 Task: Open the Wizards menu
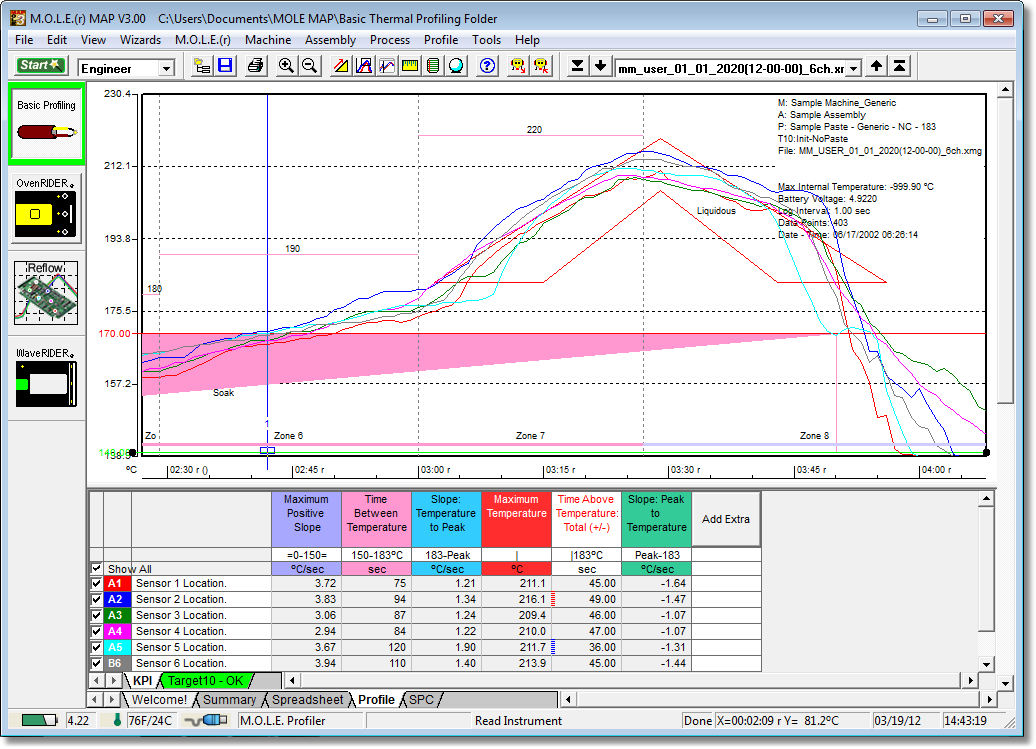tap(140, 40)
